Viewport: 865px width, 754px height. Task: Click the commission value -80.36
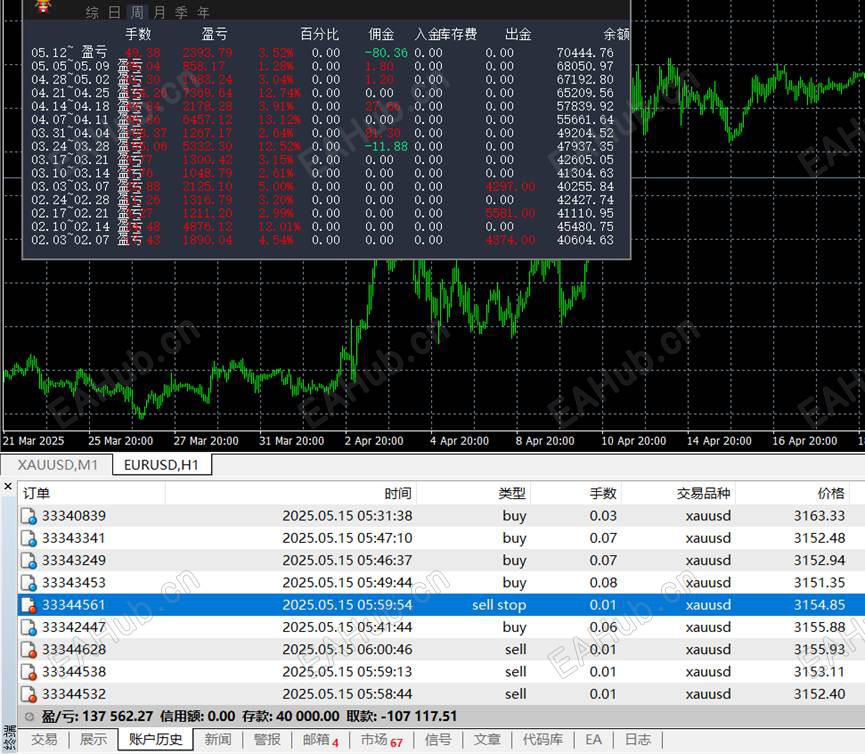(x=386, y=53)
